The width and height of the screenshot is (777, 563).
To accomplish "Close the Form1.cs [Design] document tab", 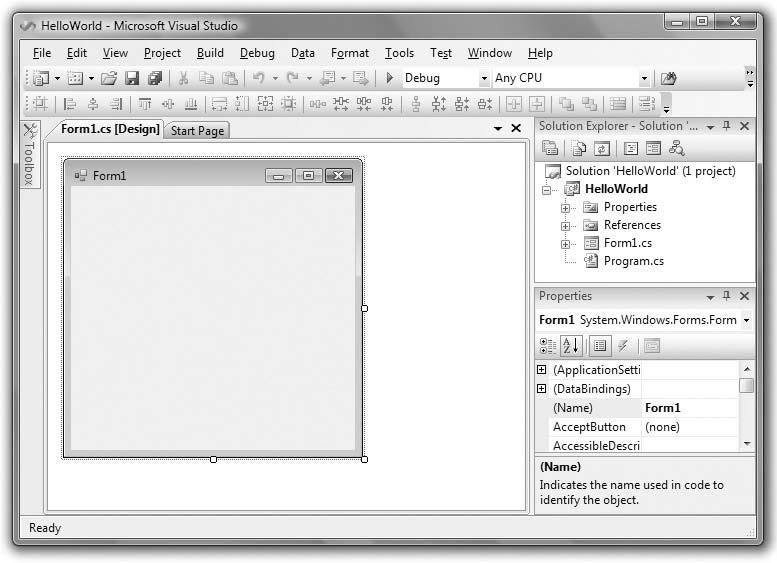I will pos(516,128).
